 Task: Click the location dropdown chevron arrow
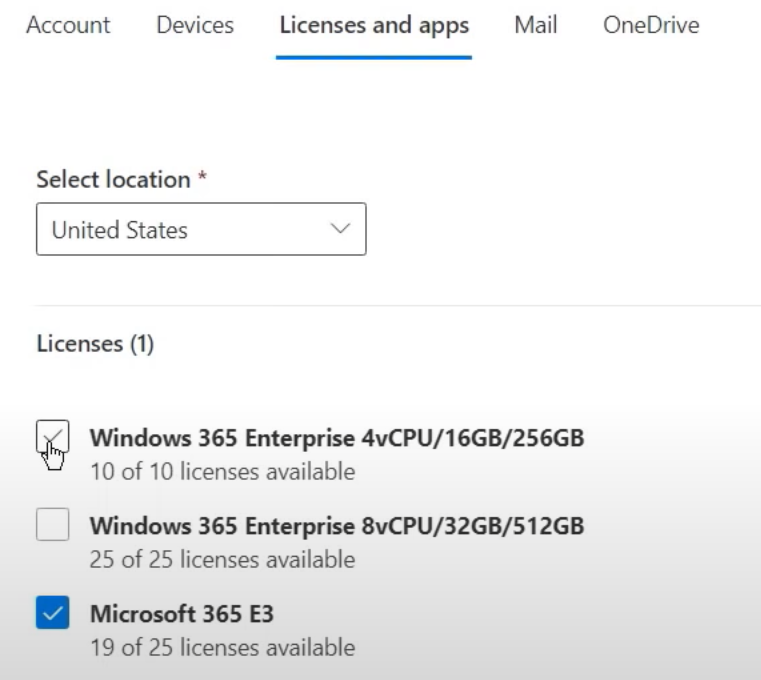coord(340,228)
